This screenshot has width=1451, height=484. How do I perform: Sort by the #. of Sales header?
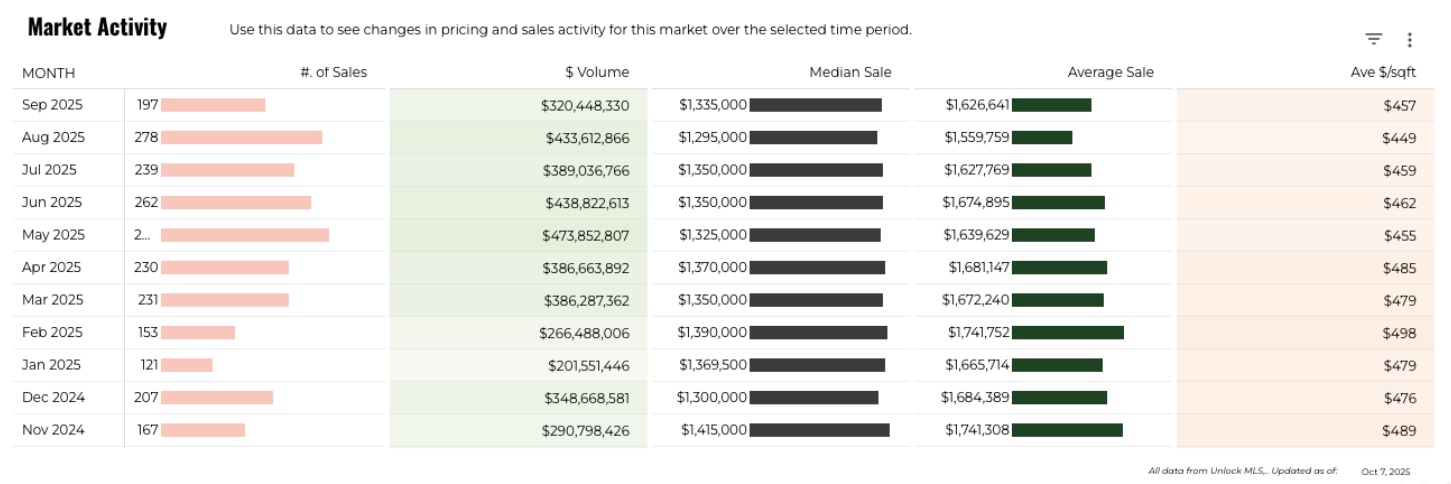coord(333,72)
